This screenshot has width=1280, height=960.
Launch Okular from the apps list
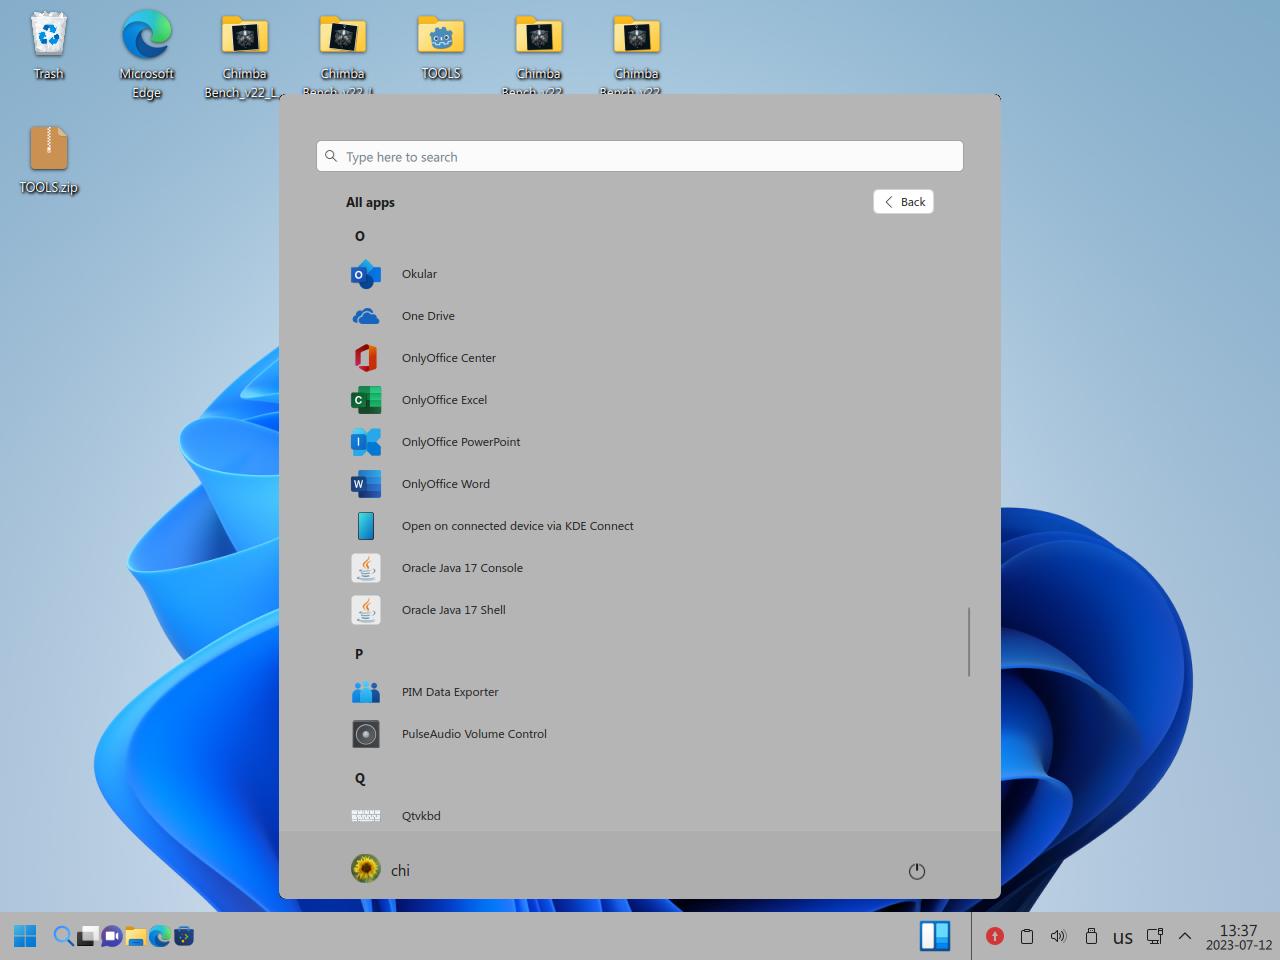pyautogui.click(x=419, y=274)
